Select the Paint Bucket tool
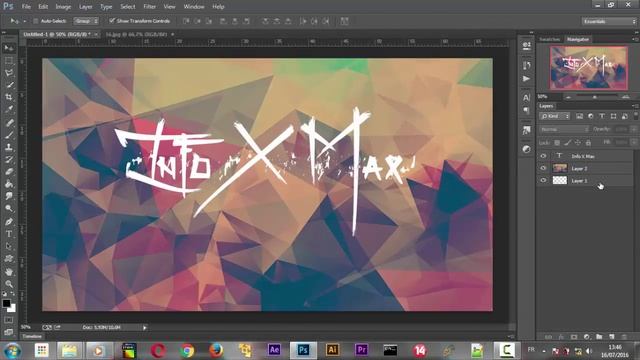The image size is (640, 360). (x=9, y=184)
